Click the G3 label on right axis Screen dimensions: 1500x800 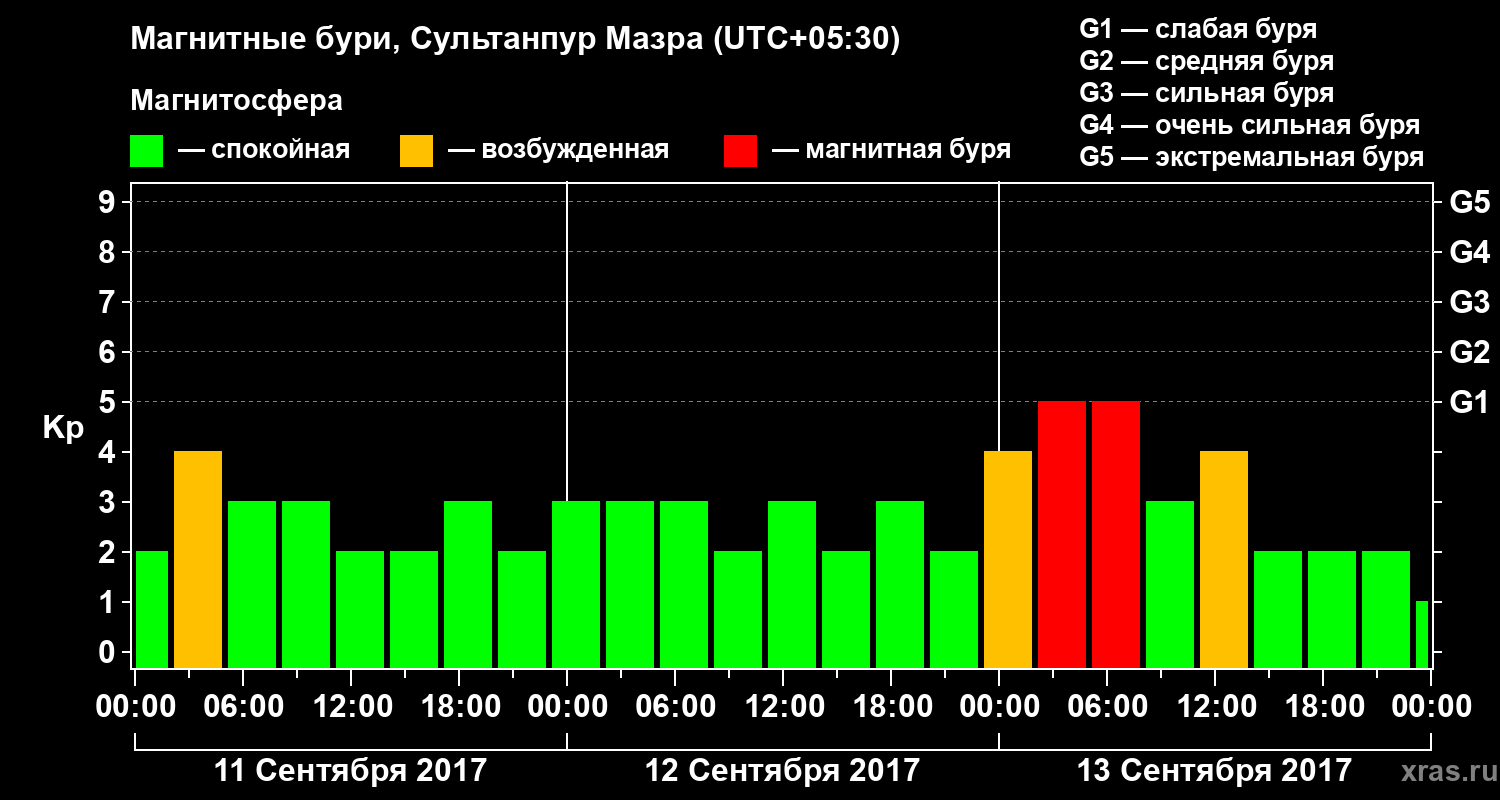pos(1469,302)
